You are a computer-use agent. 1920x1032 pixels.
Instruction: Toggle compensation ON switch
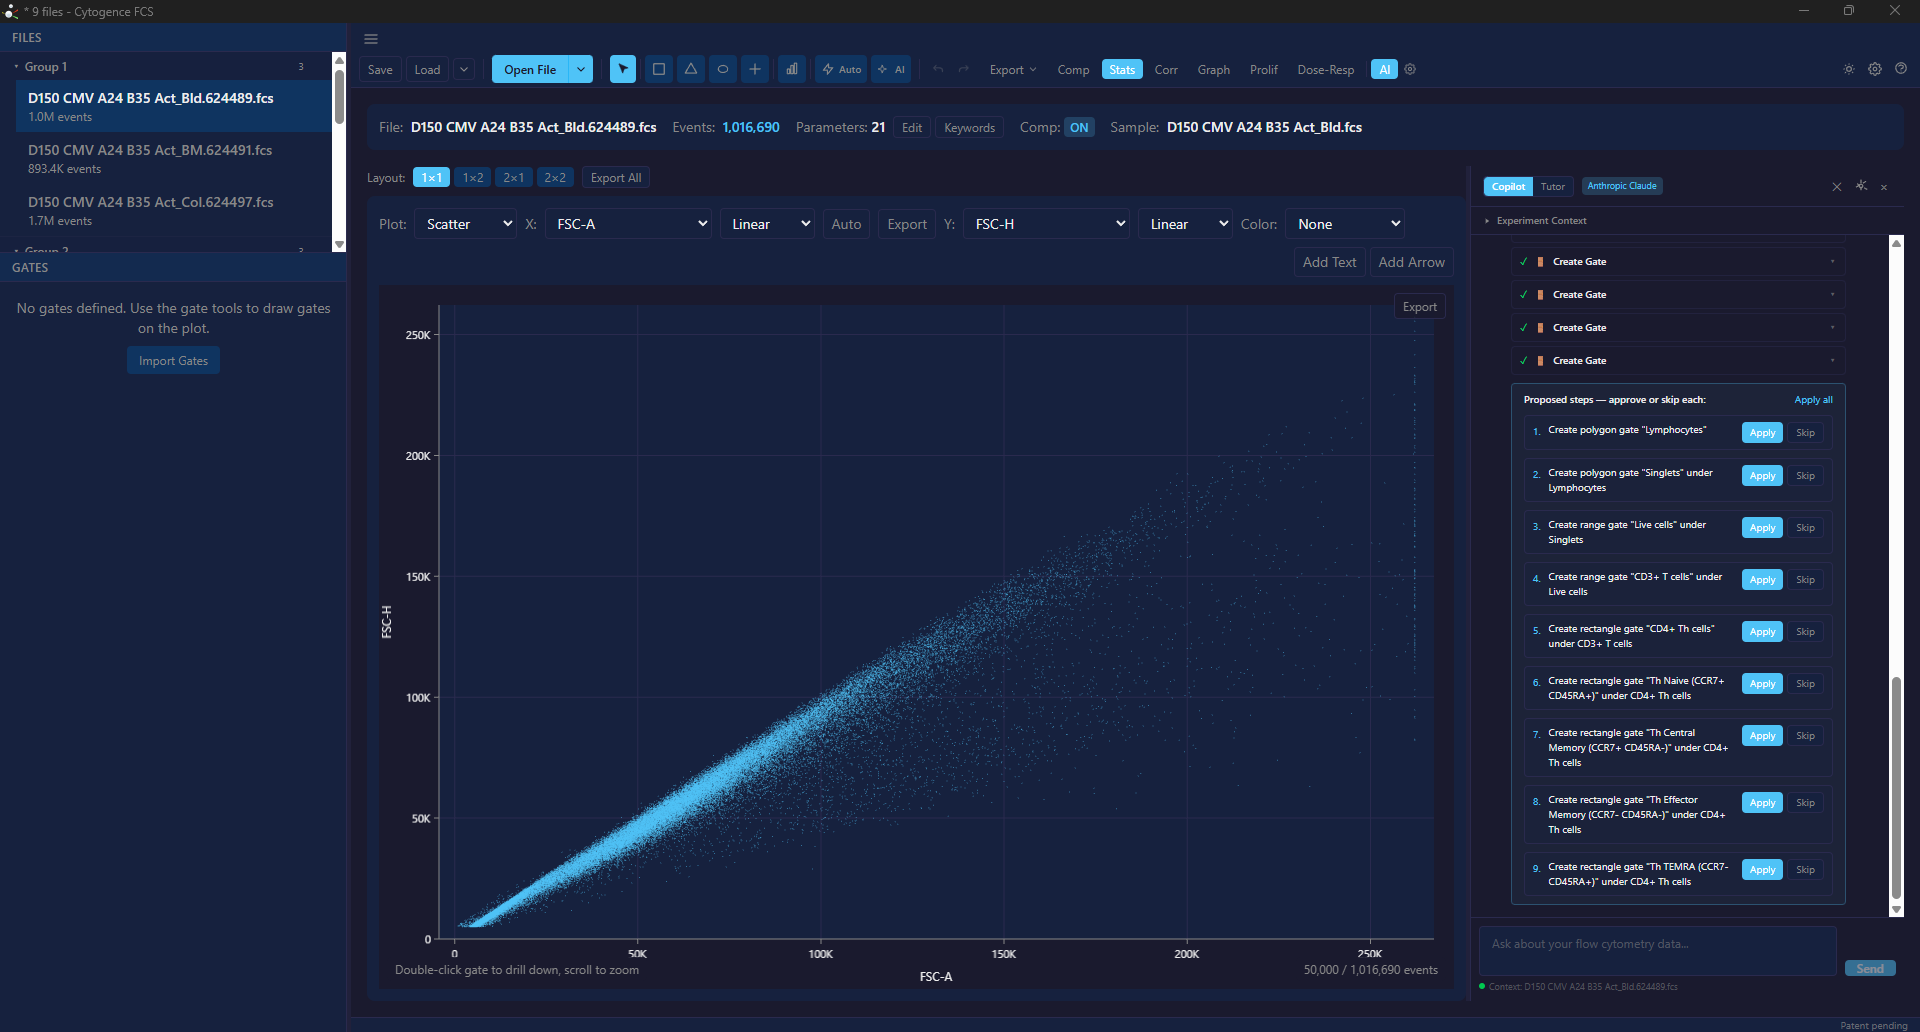tap(1079, 127)
